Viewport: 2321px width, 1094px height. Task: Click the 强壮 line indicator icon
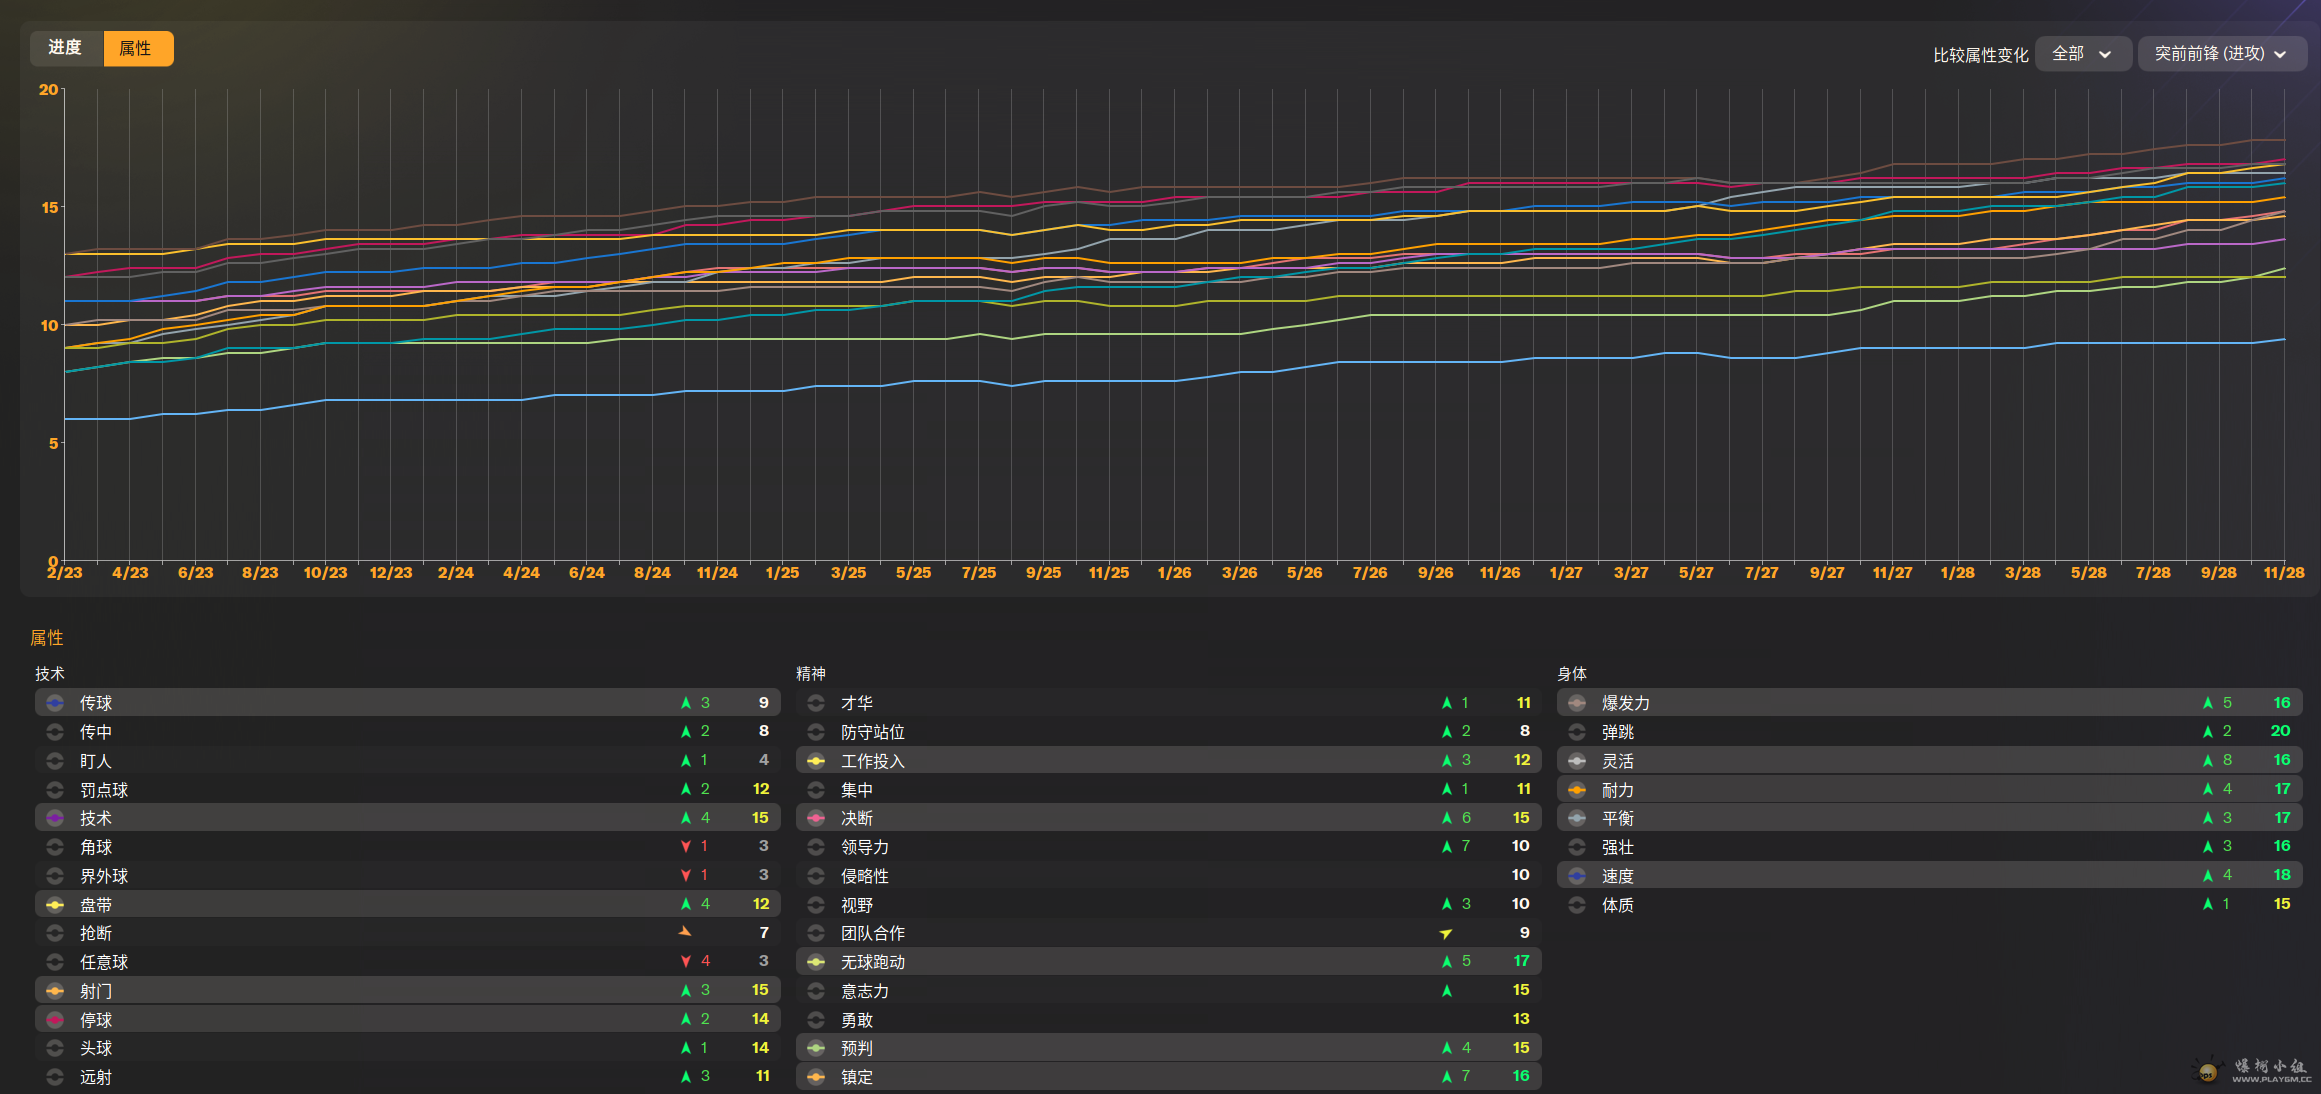pos(1577,847)
